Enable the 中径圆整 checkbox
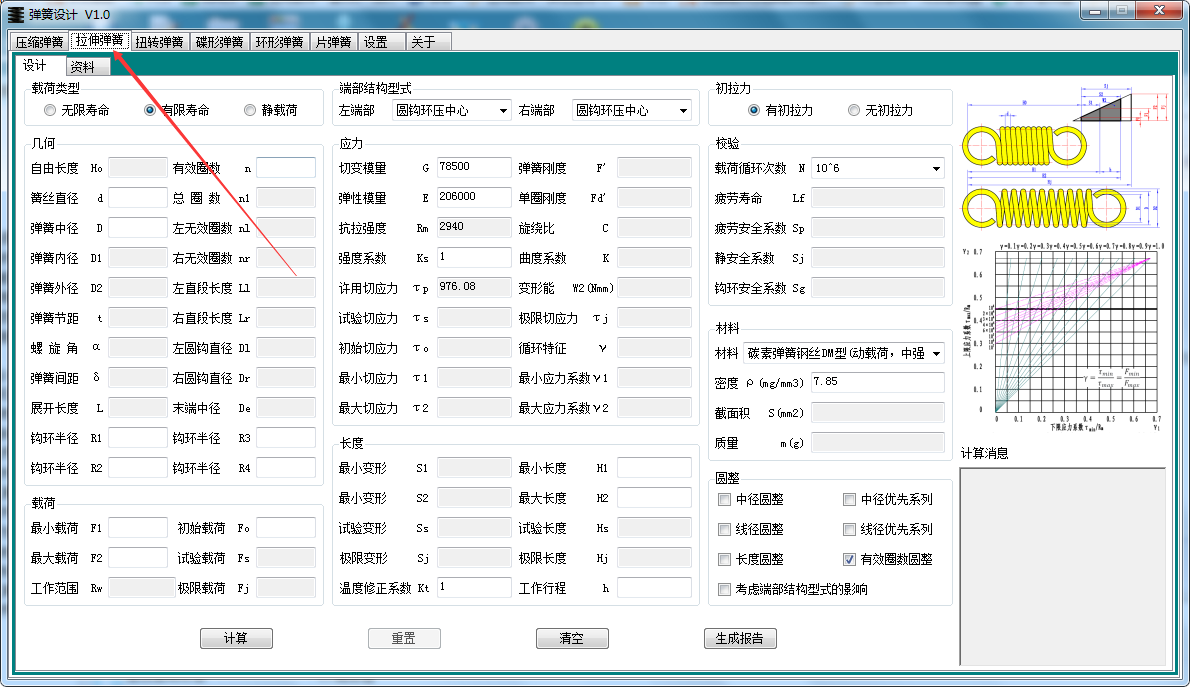The height and width of the screenshot is (687, 1190). [725, 499]
